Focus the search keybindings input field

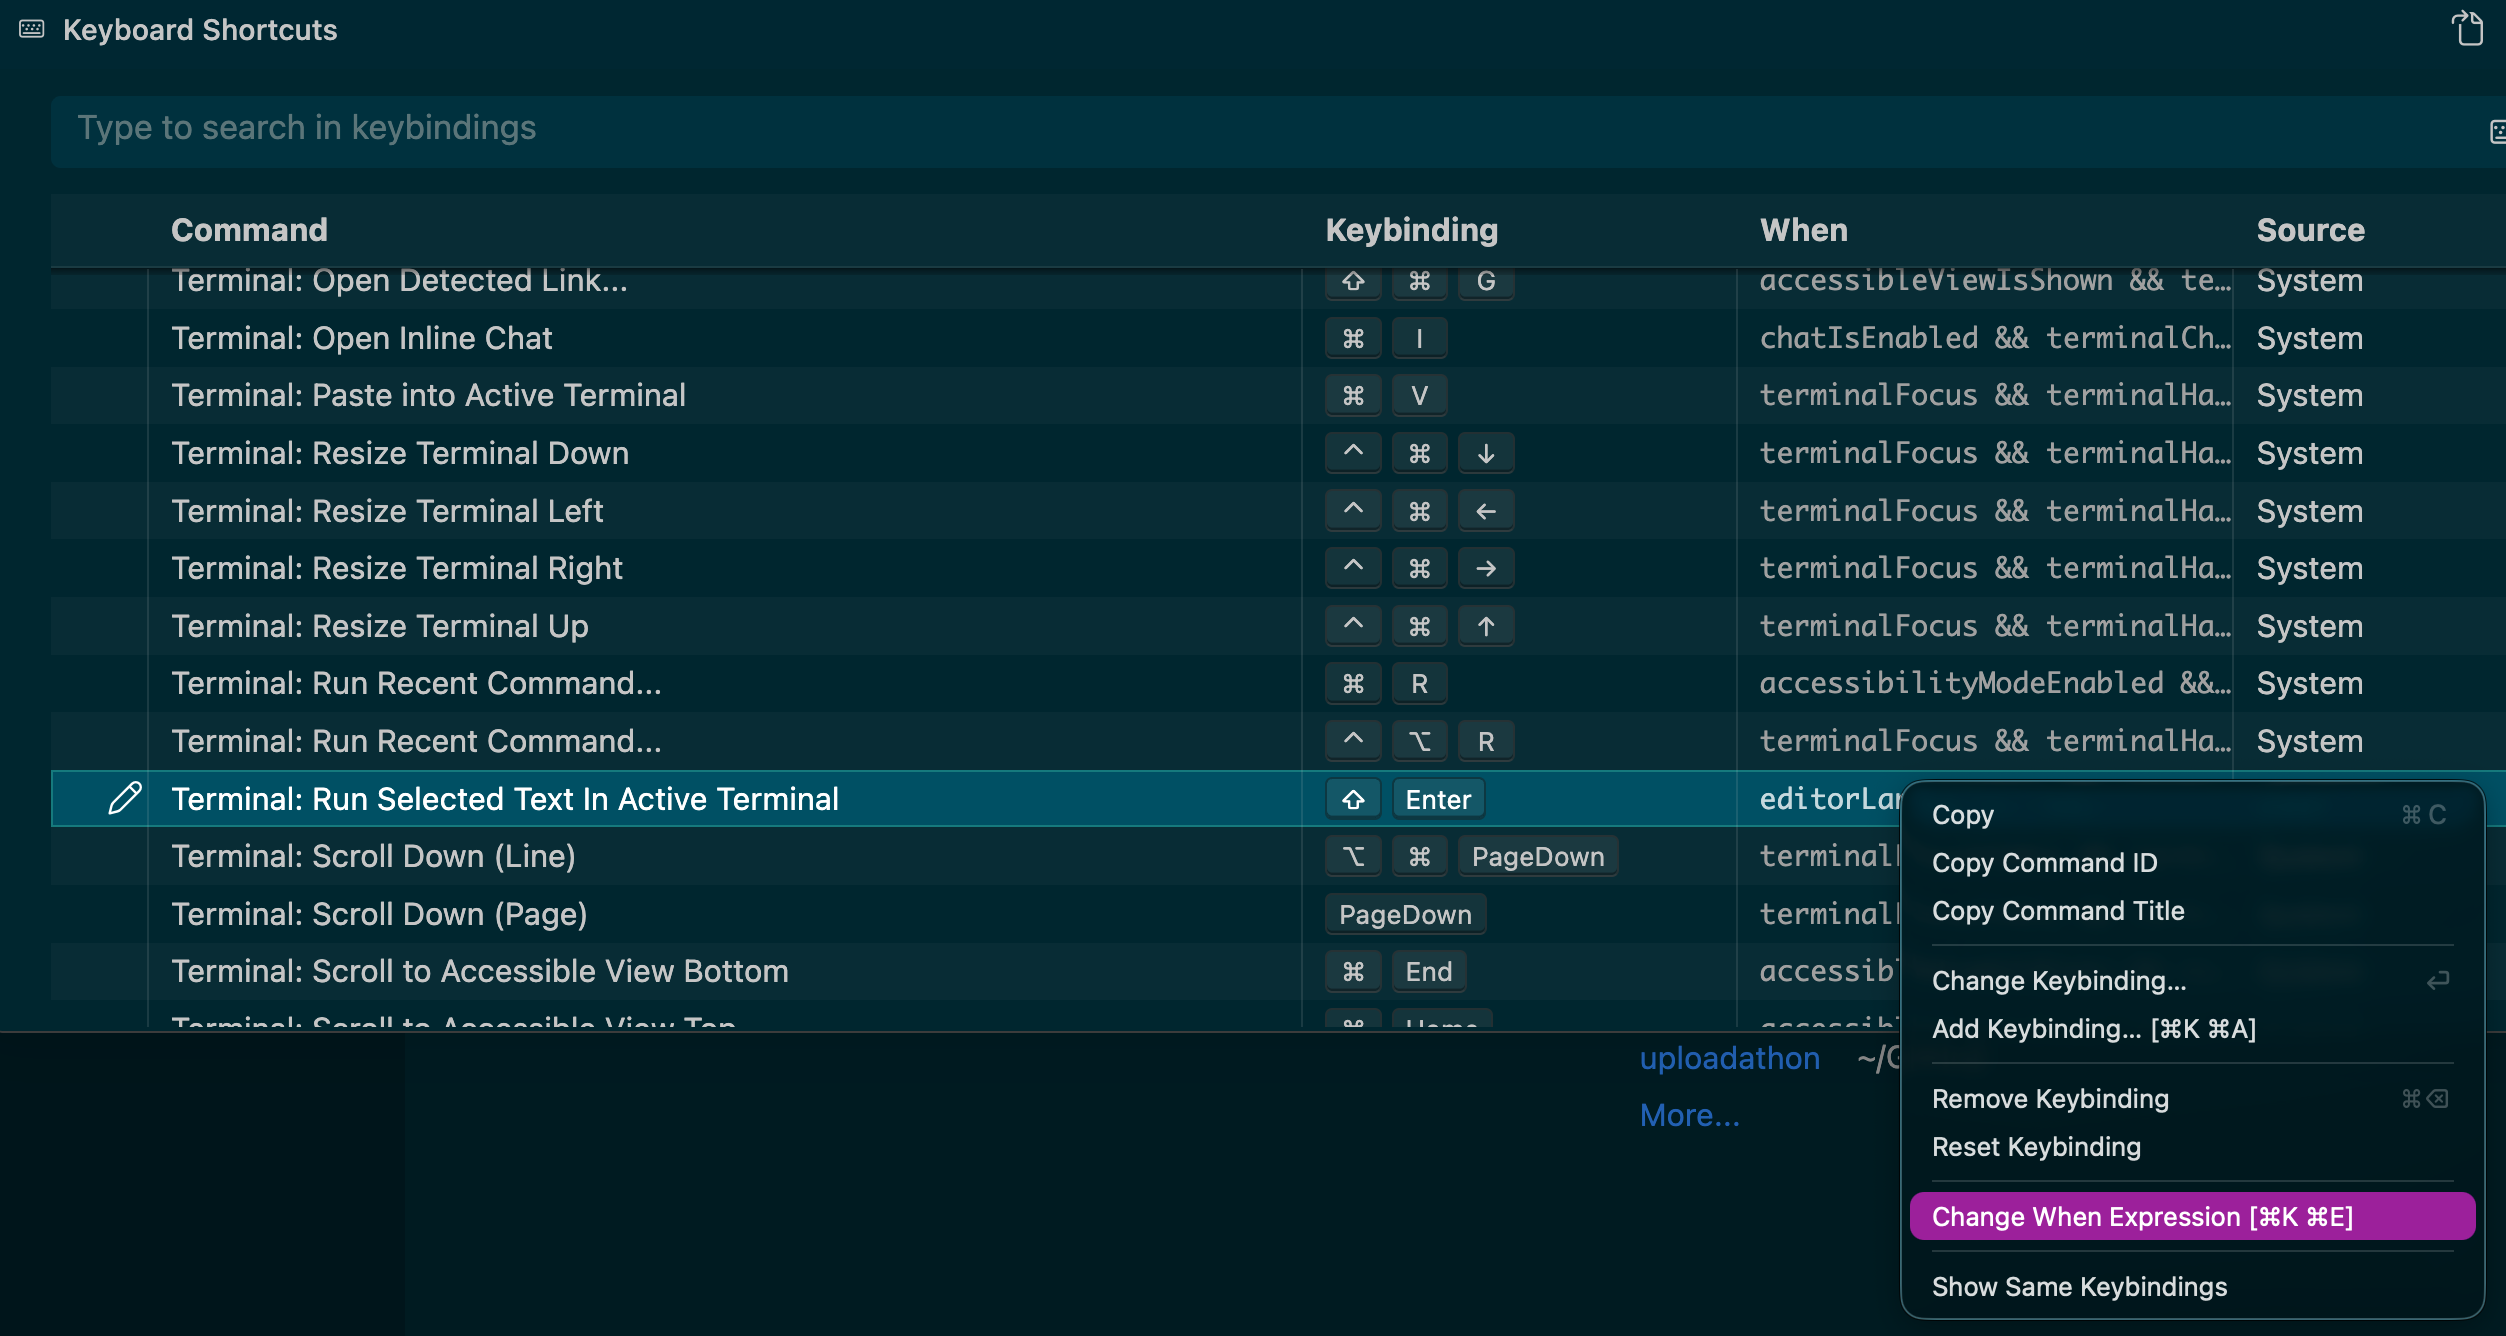(1200, 128)
